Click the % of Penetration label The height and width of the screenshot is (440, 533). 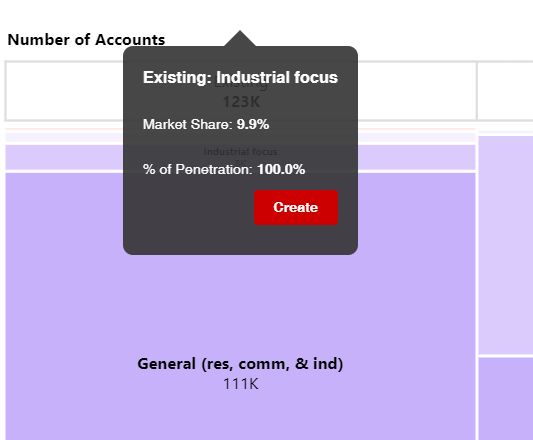pos(197,169)
